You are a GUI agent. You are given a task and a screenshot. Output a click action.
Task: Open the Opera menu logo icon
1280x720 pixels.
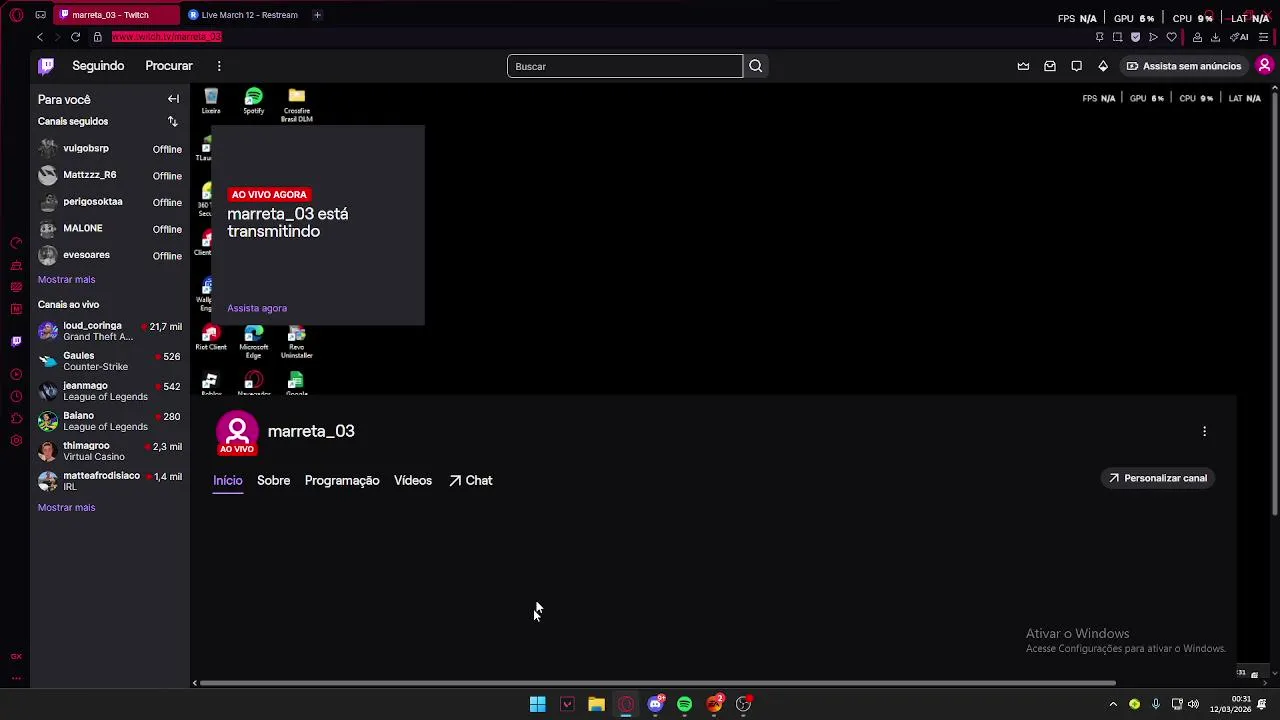coord(16,15)
